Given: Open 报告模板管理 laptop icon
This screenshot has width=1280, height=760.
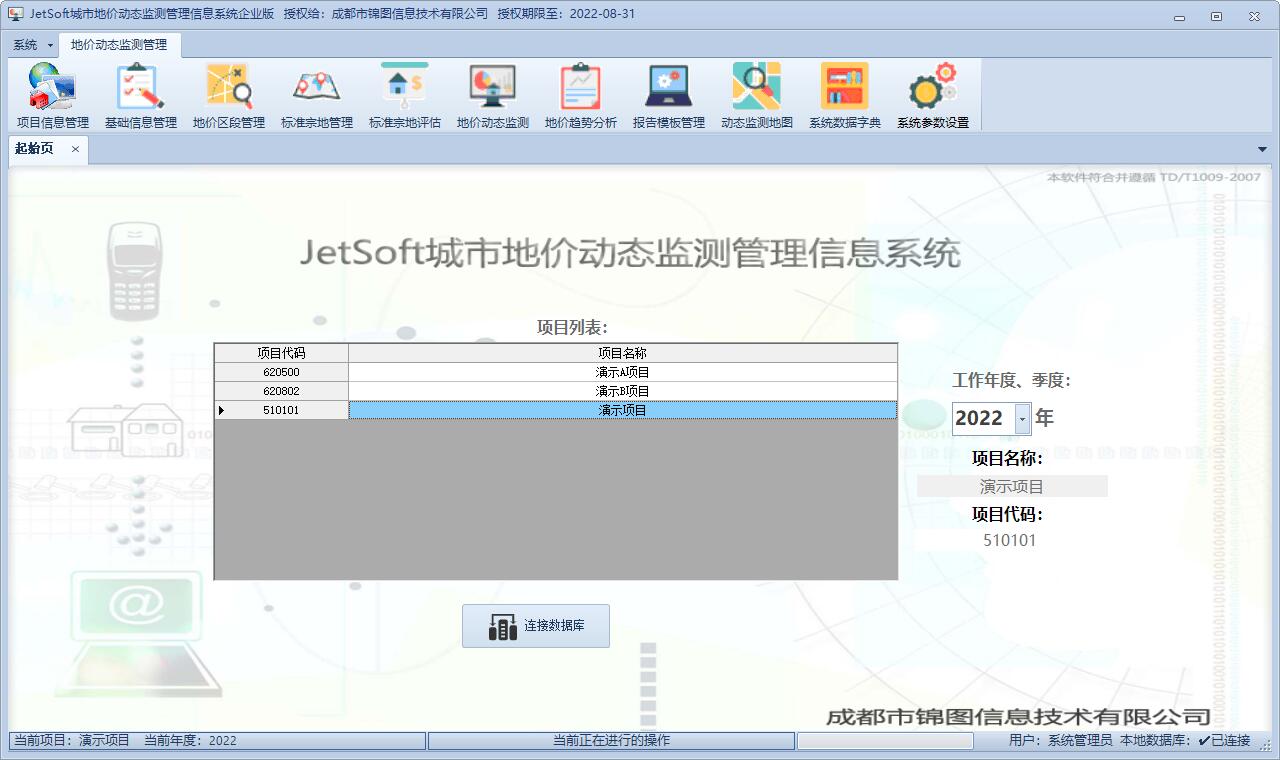Looking at the screenshot, I should [668, 96].
